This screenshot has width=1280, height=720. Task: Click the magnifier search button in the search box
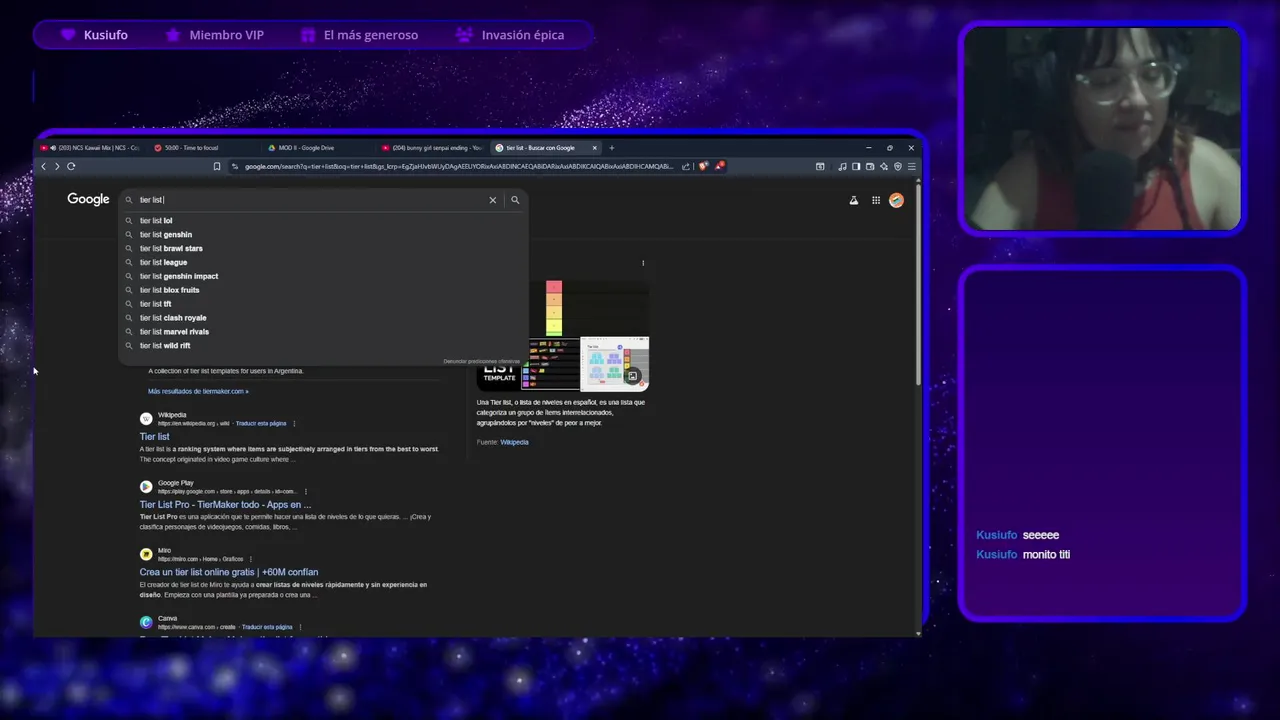pos(515,200)
